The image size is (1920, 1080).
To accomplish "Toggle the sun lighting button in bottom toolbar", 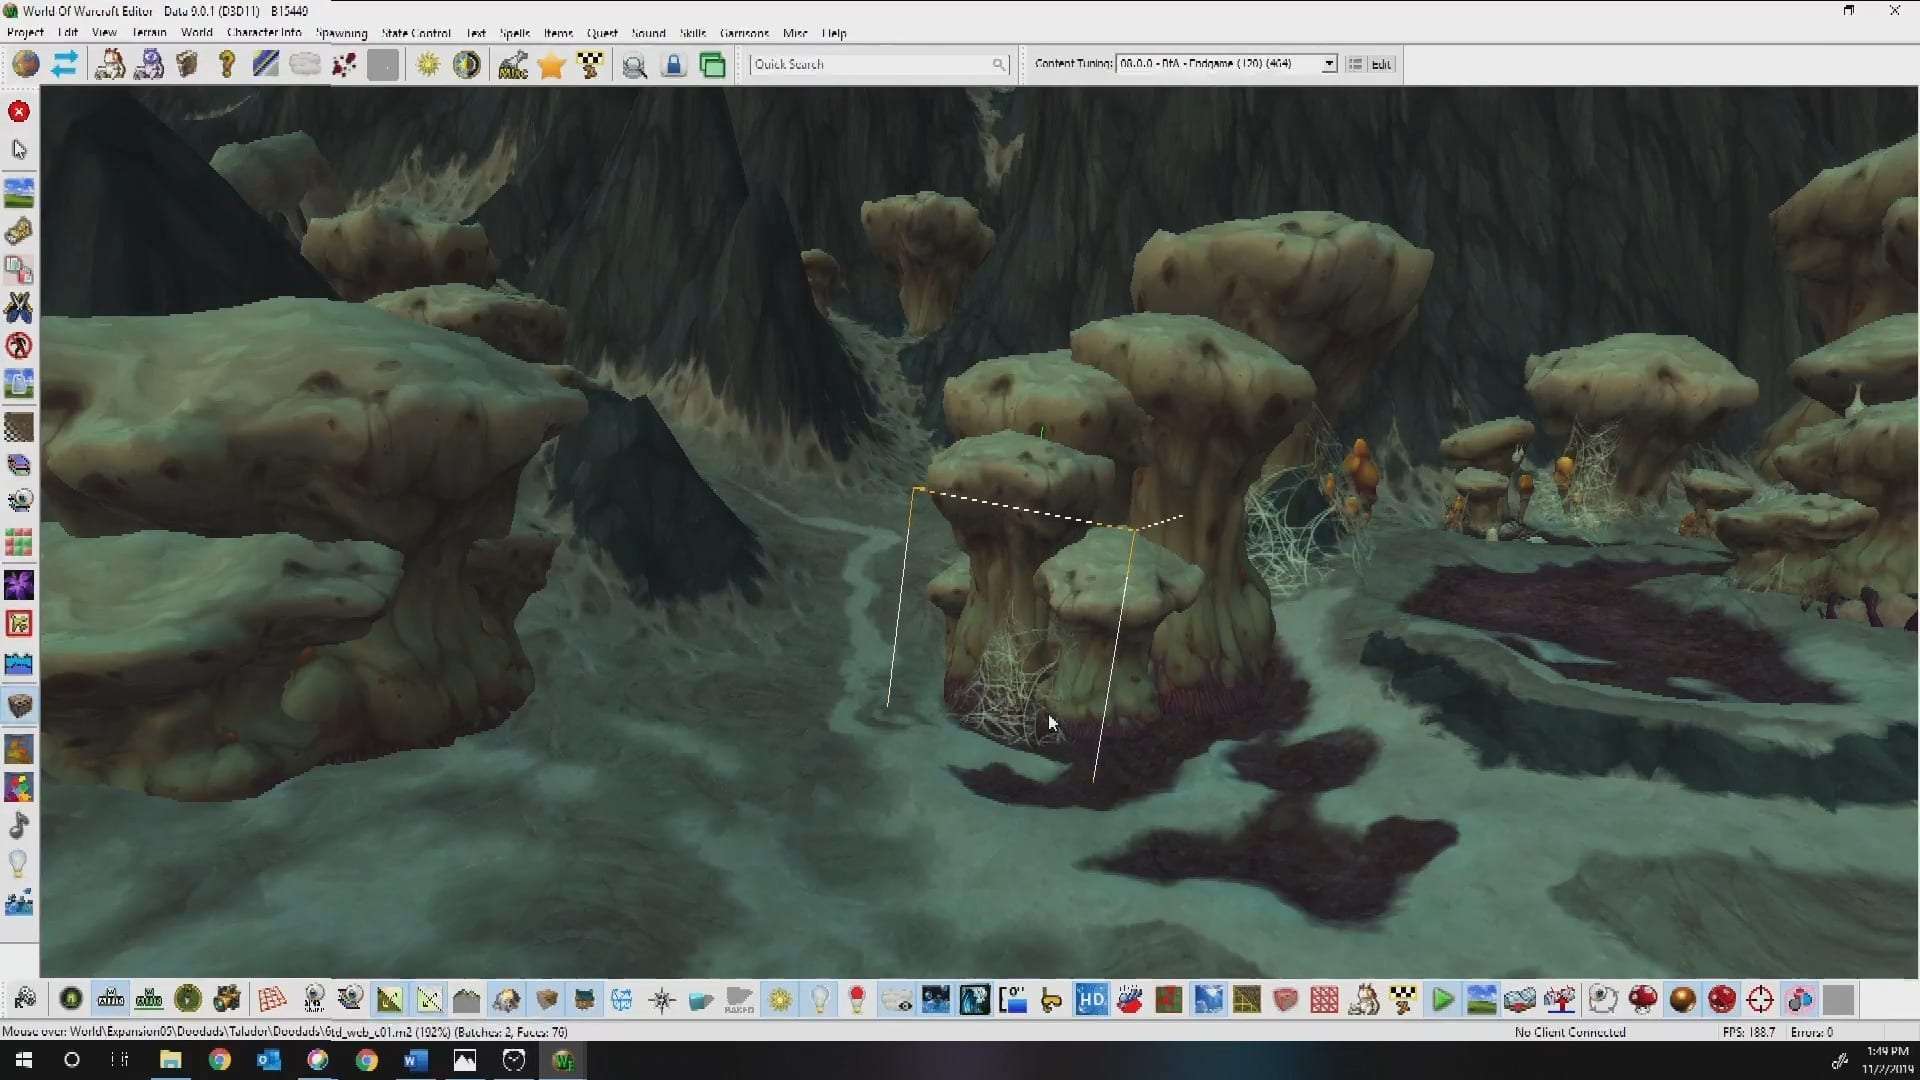I will pyautogui.click(x=780, y=999).
